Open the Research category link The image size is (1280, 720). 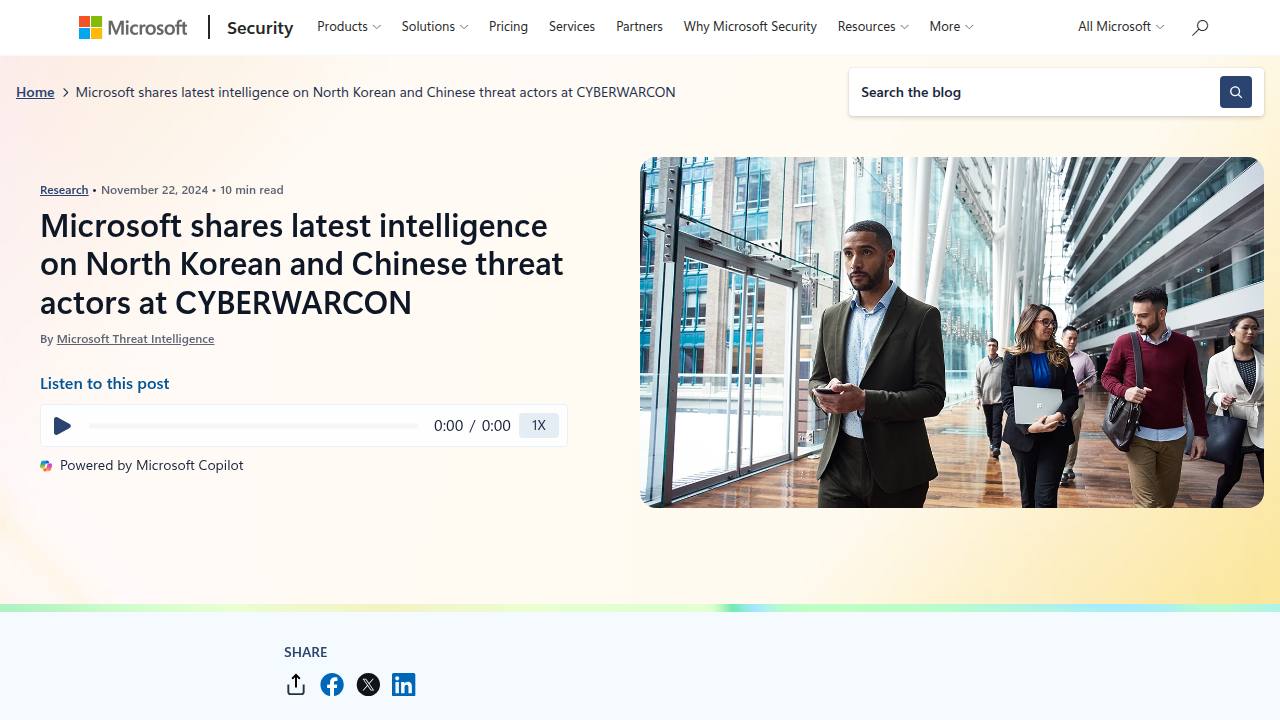[64, 190]
